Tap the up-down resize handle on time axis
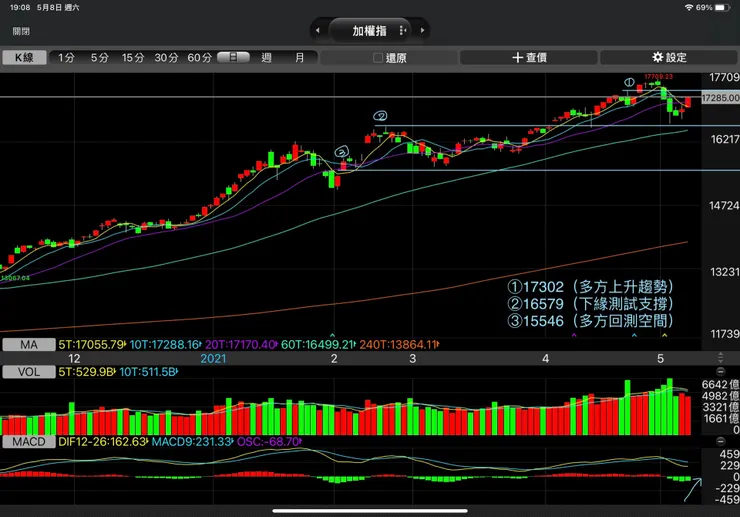Screen dimensions: 740x517 point(721,358)
